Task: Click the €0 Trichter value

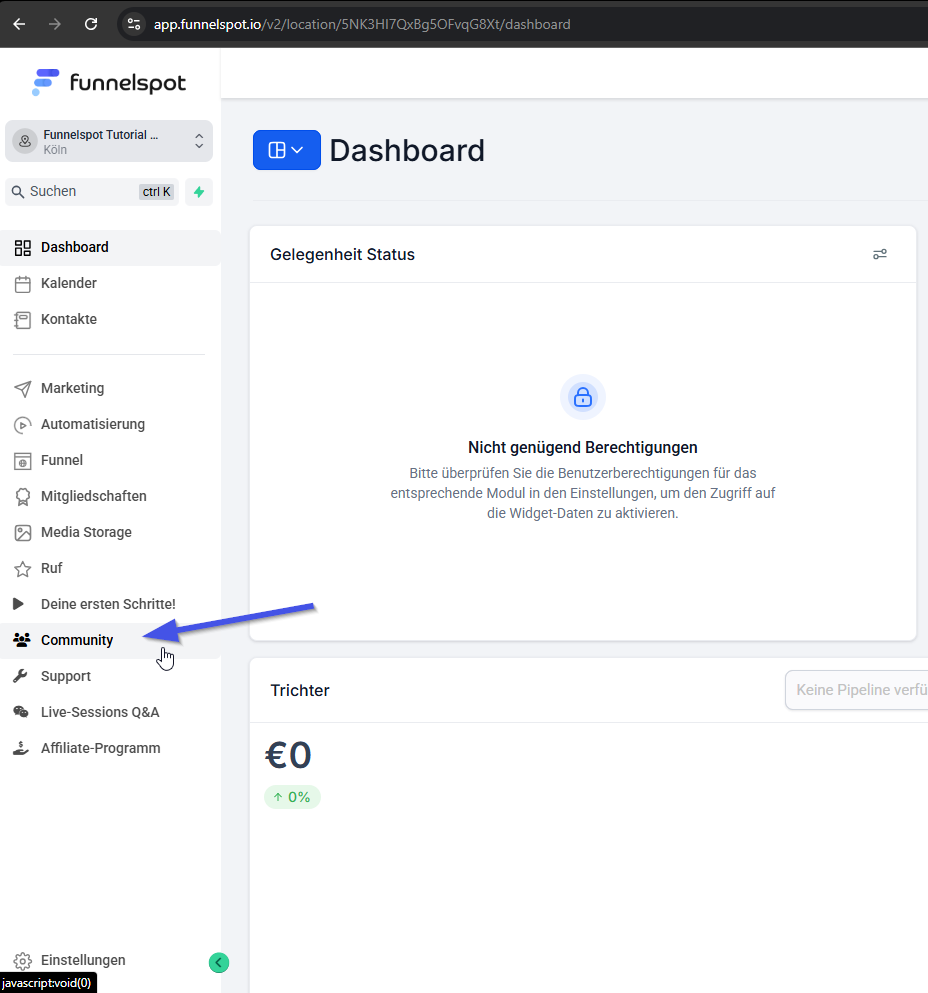Action: (x=288, y=755)
